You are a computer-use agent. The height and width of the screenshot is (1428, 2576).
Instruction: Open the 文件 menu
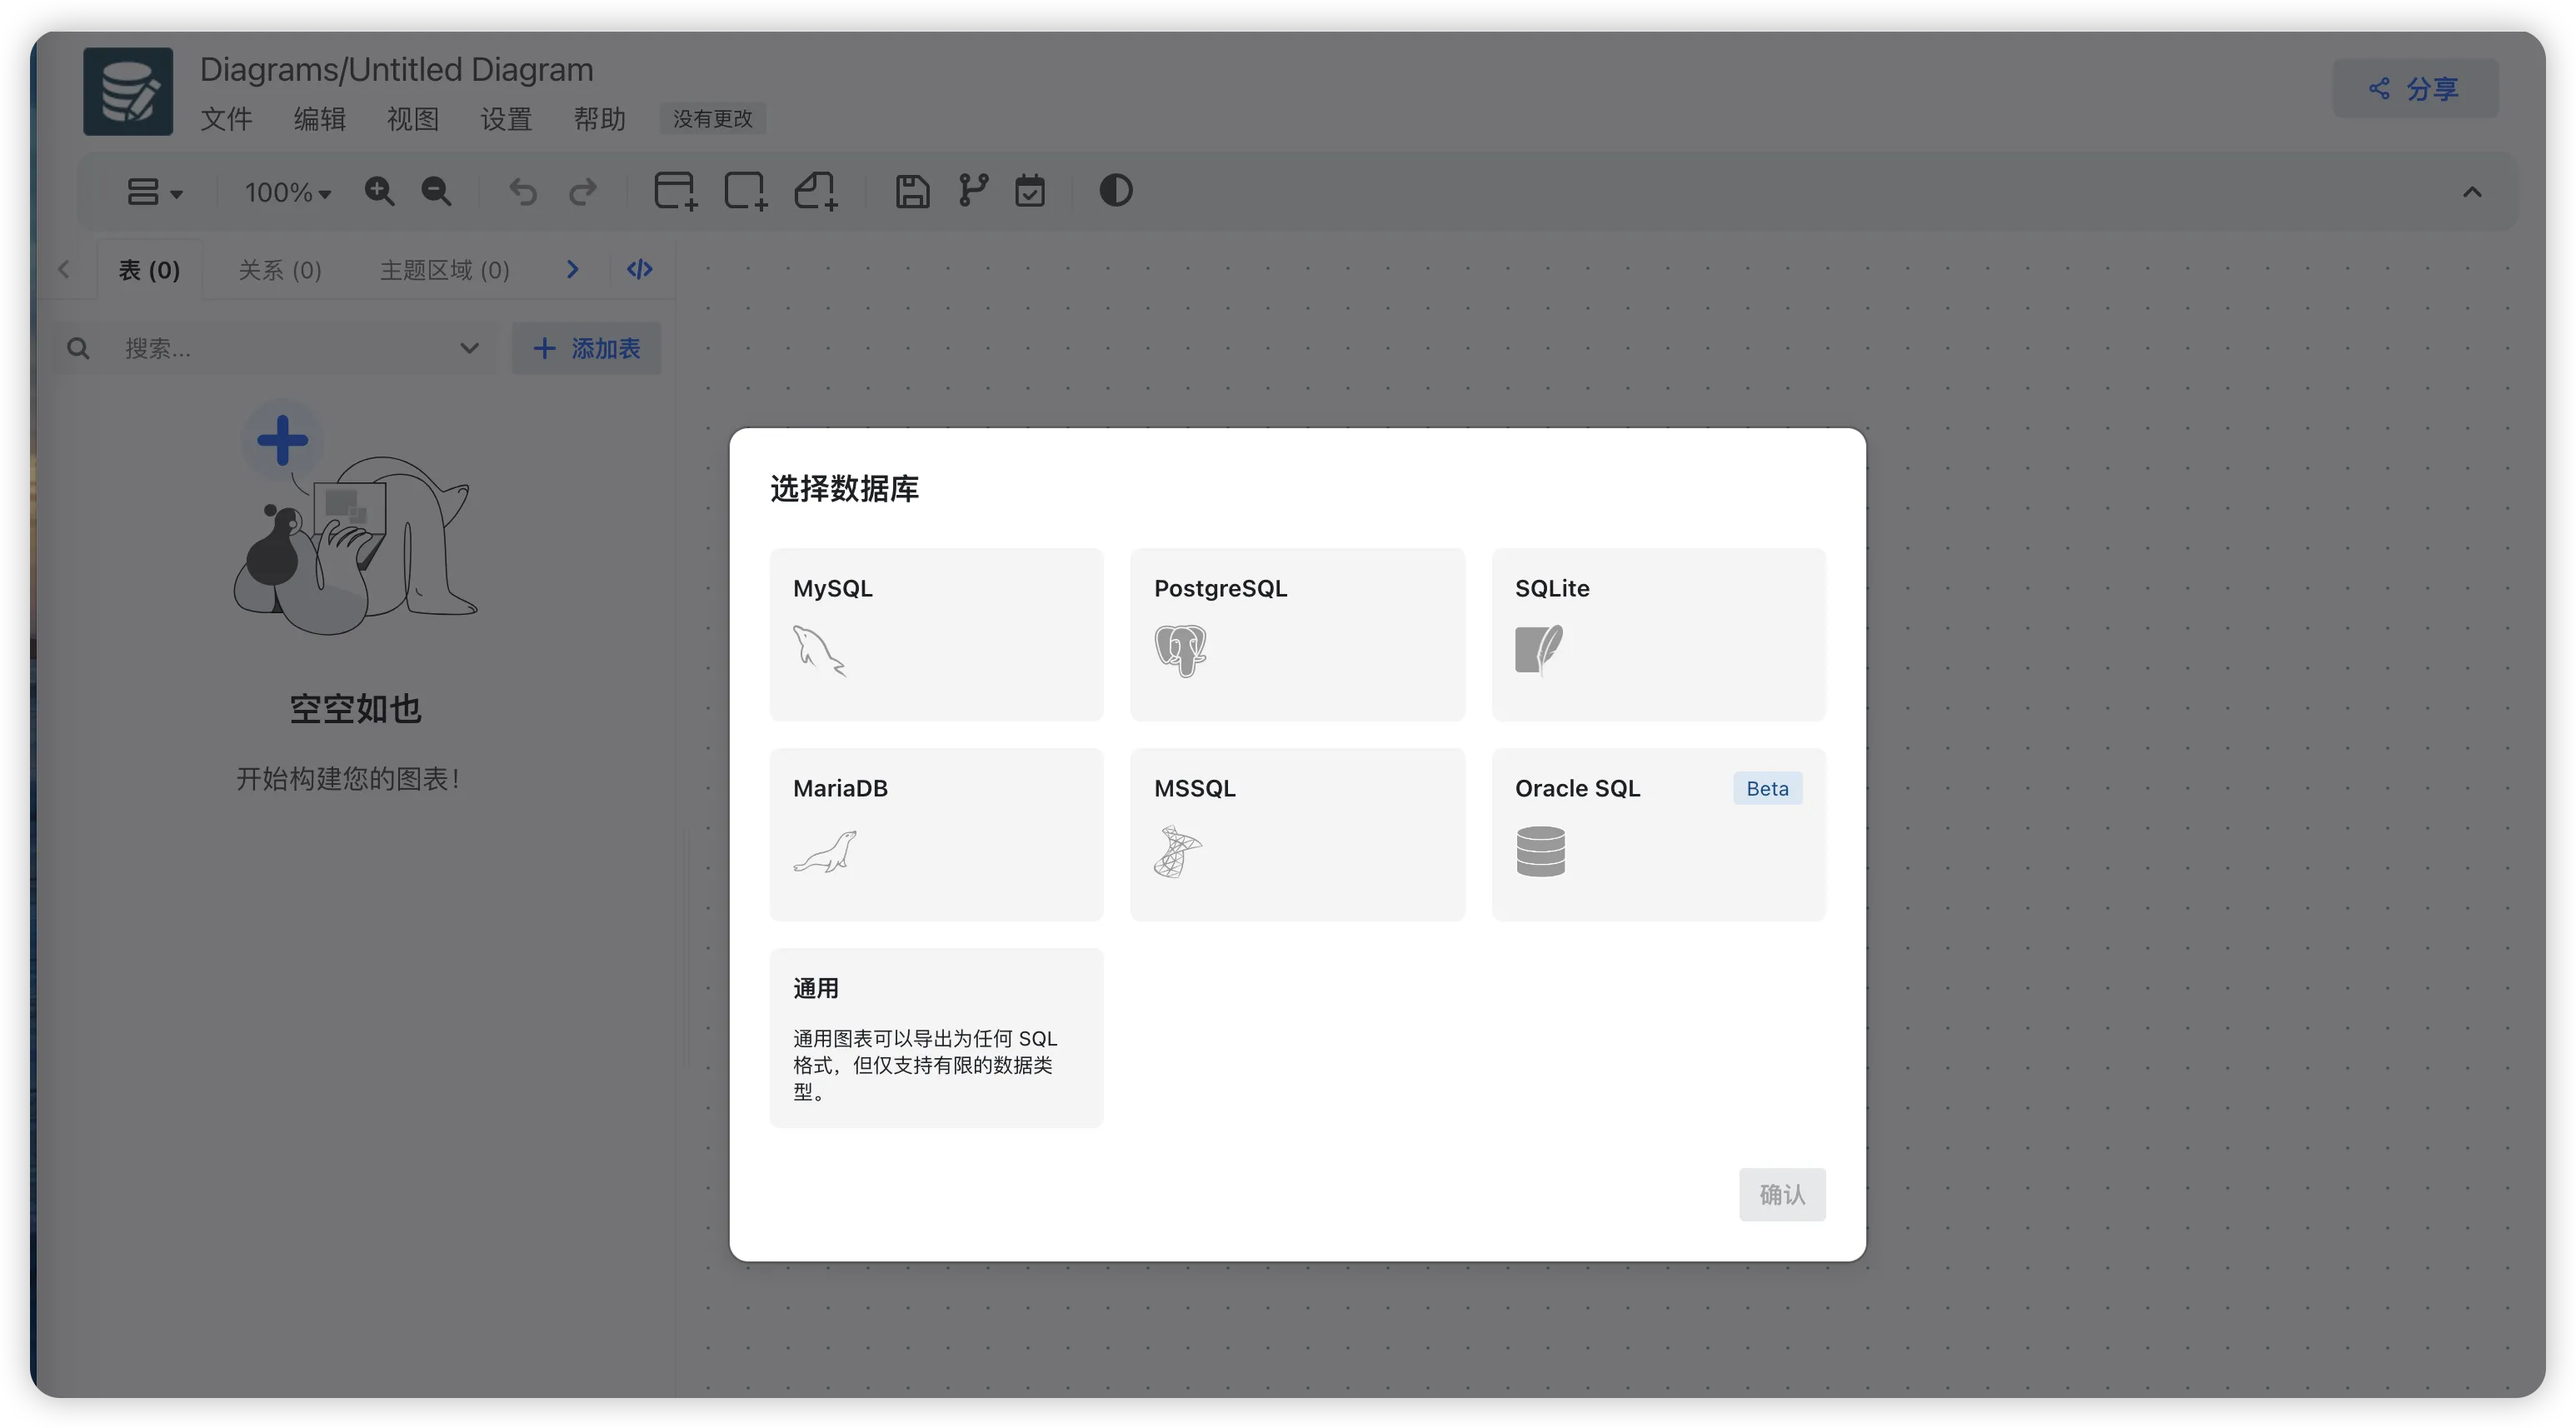click(x=226, y=119)
